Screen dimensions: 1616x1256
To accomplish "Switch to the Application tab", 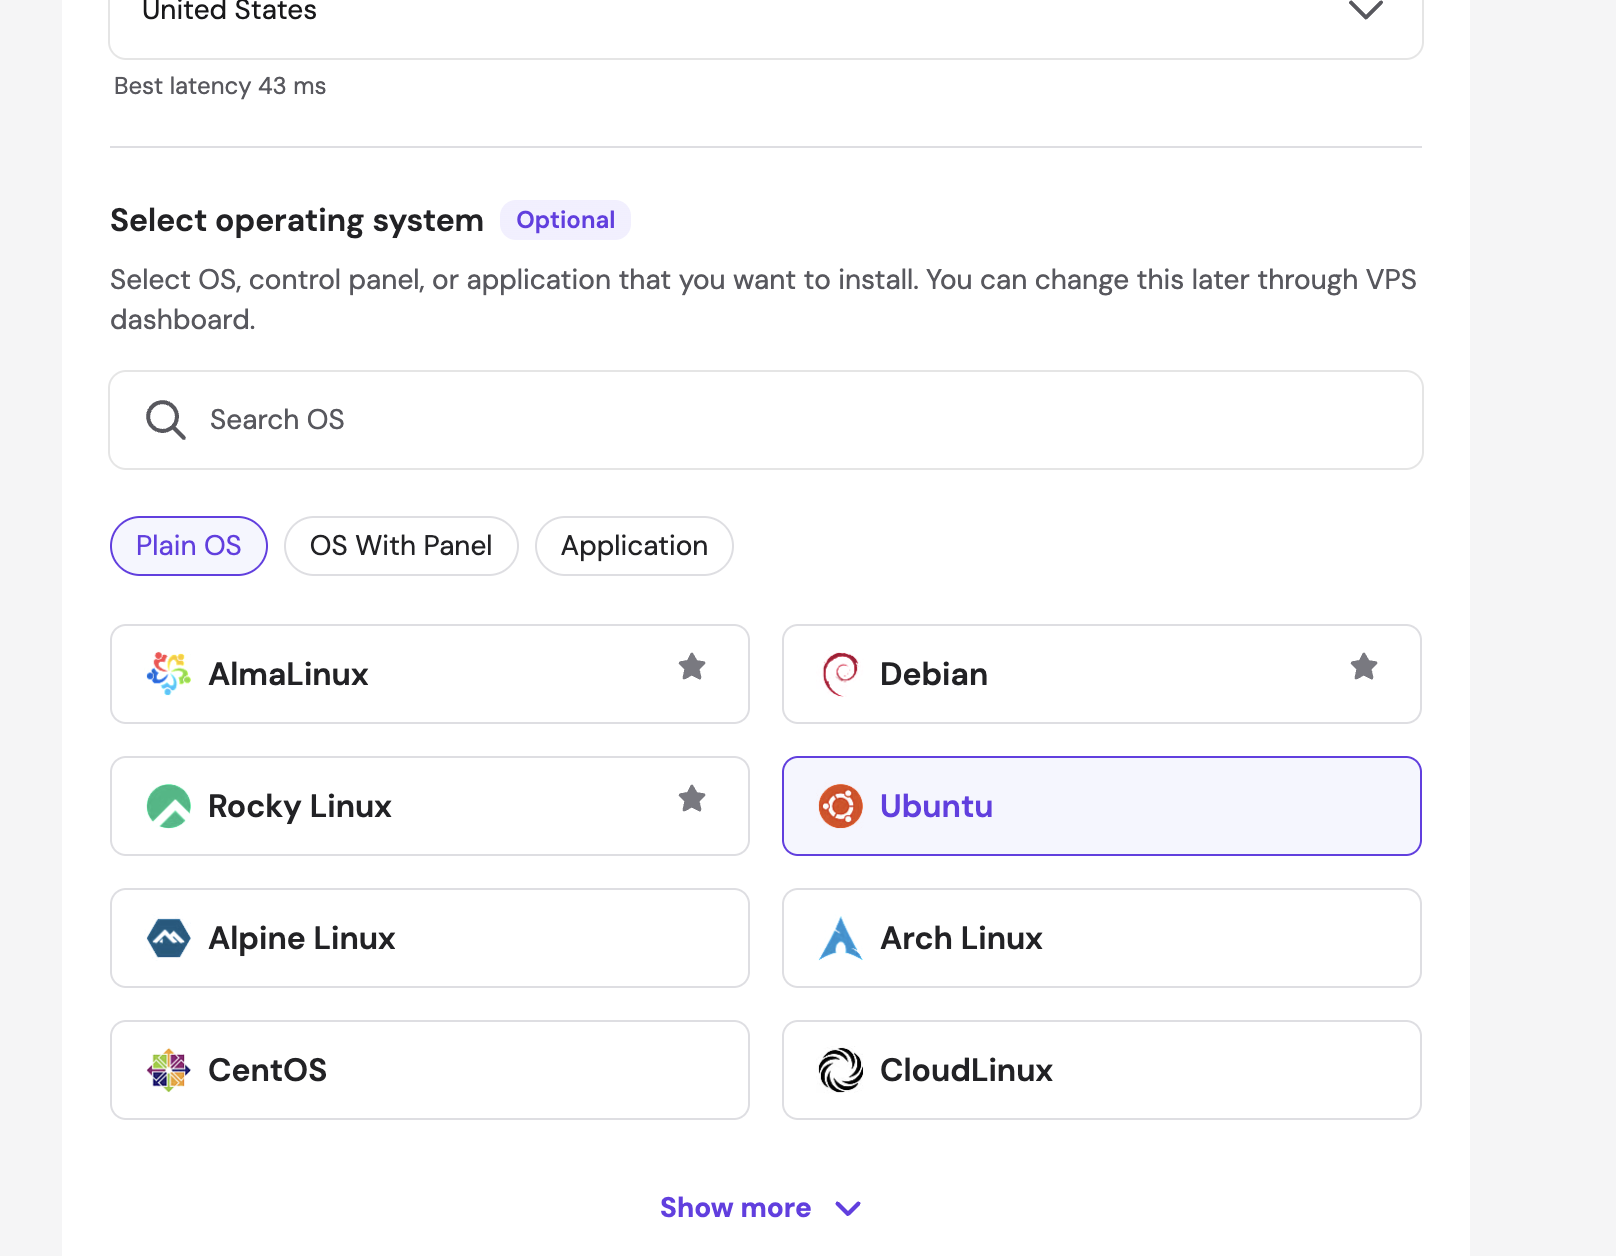I will (x=634, y=546).
